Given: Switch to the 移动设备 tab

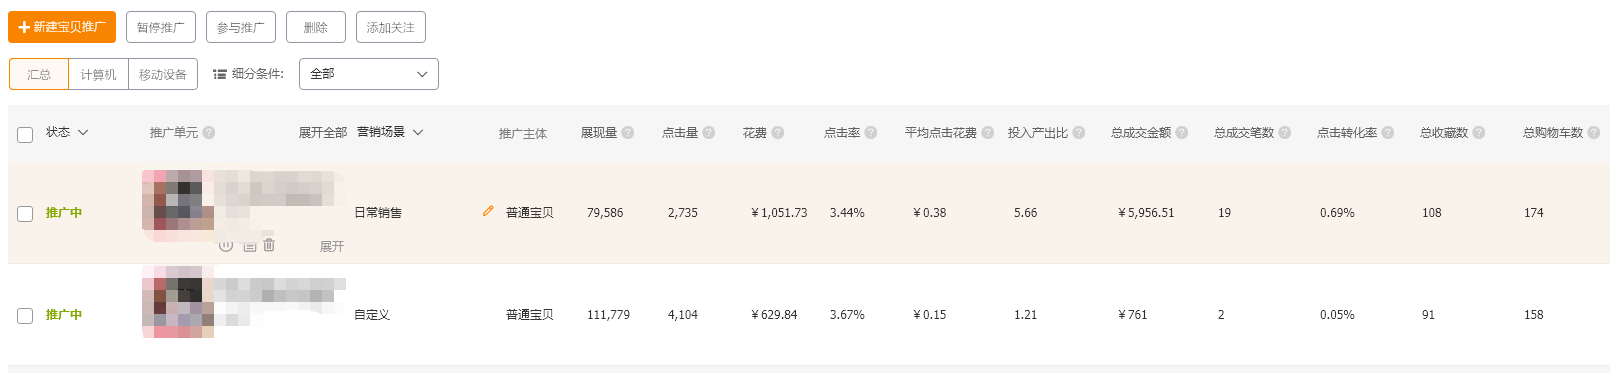Looking at the screenshot, I should coord(163,74).
